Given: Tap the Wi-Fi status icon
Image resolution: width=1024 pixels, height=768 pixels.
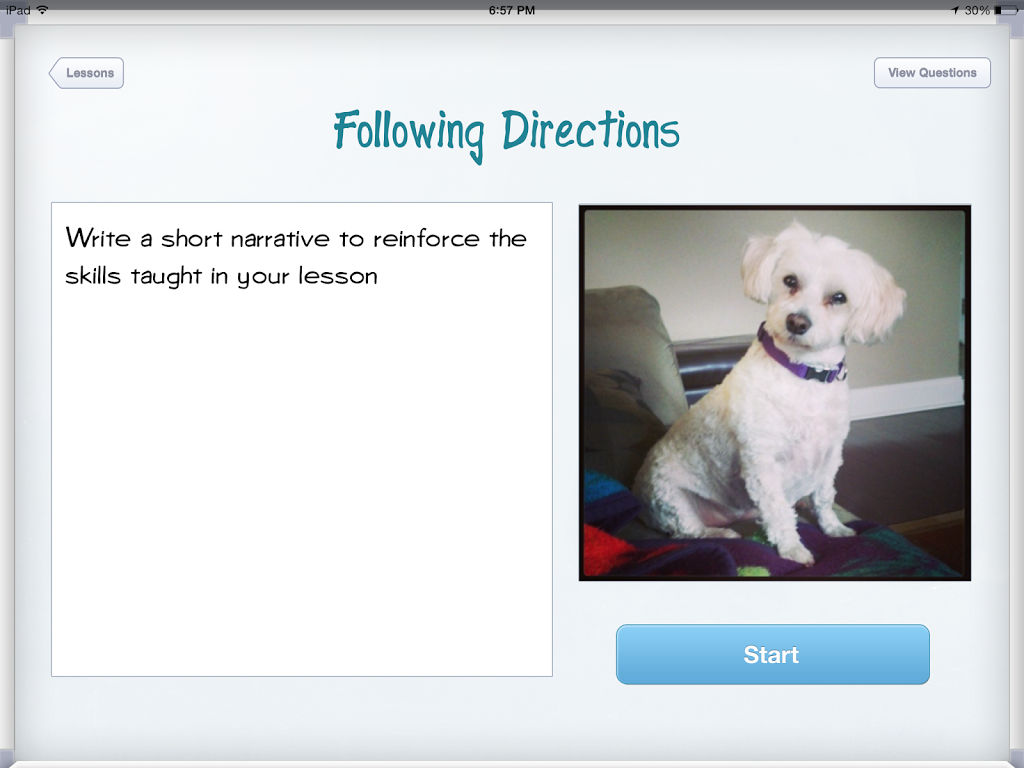Looking at the screenshot, I should coord(42,10).
